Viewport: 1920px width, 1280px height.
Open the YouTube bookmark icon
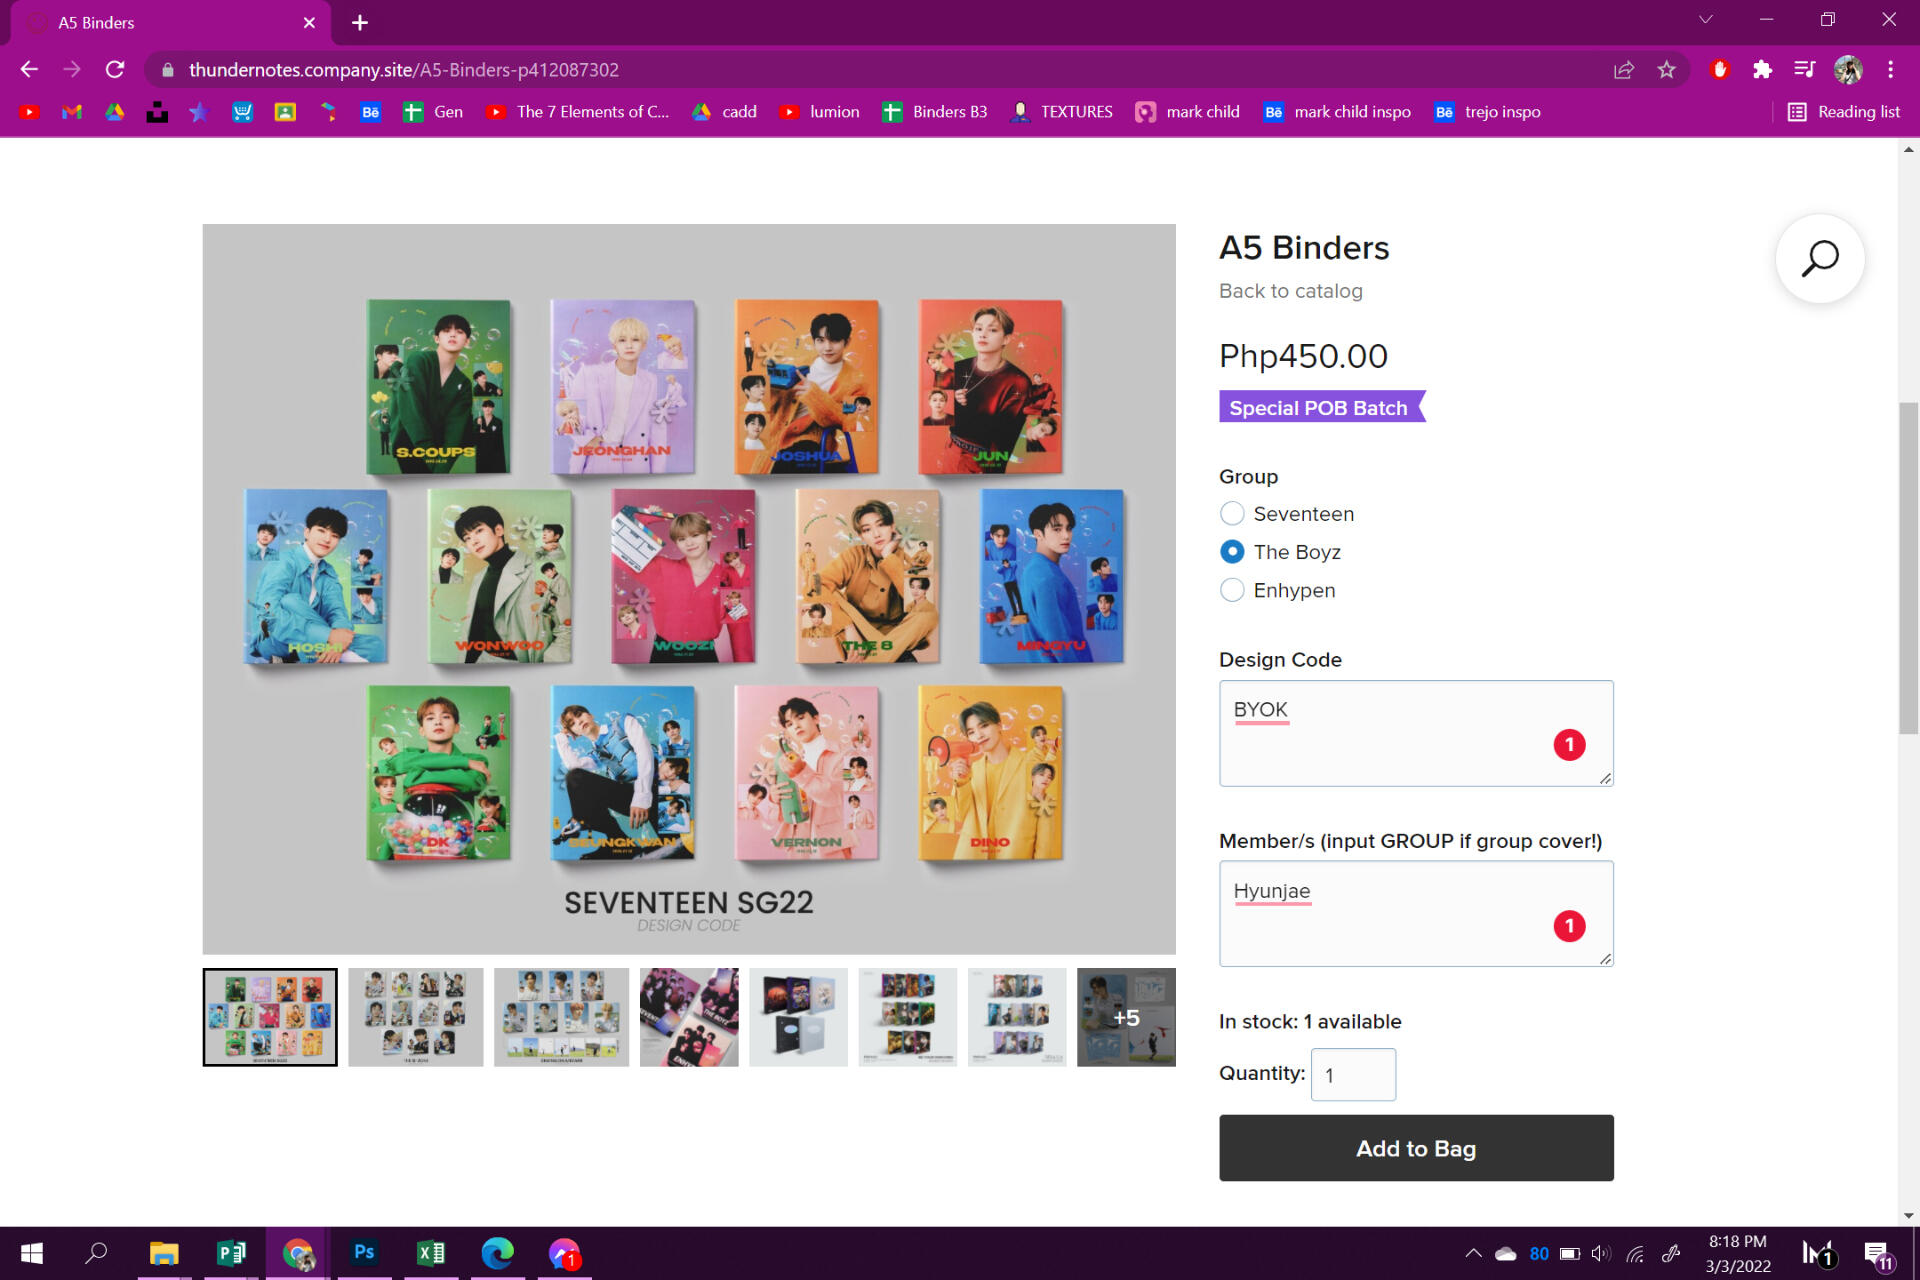point(29,112)
